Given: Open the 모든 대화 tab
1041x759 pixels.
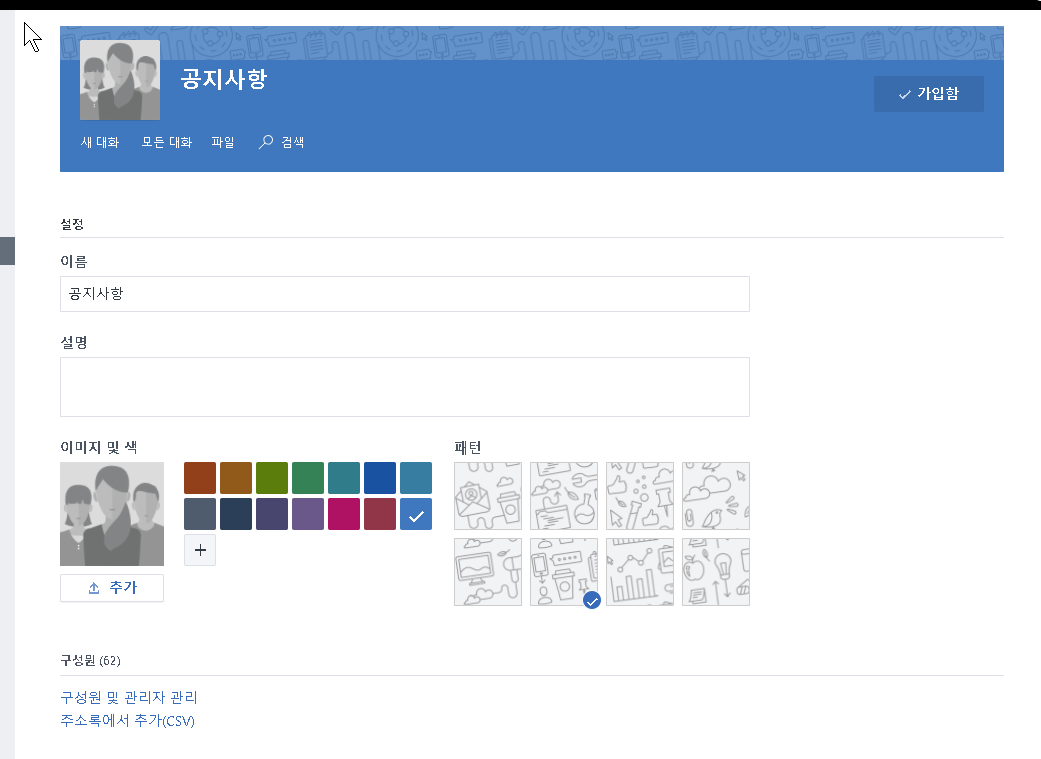Looking at the screenshot, I should tap(167, 142).
